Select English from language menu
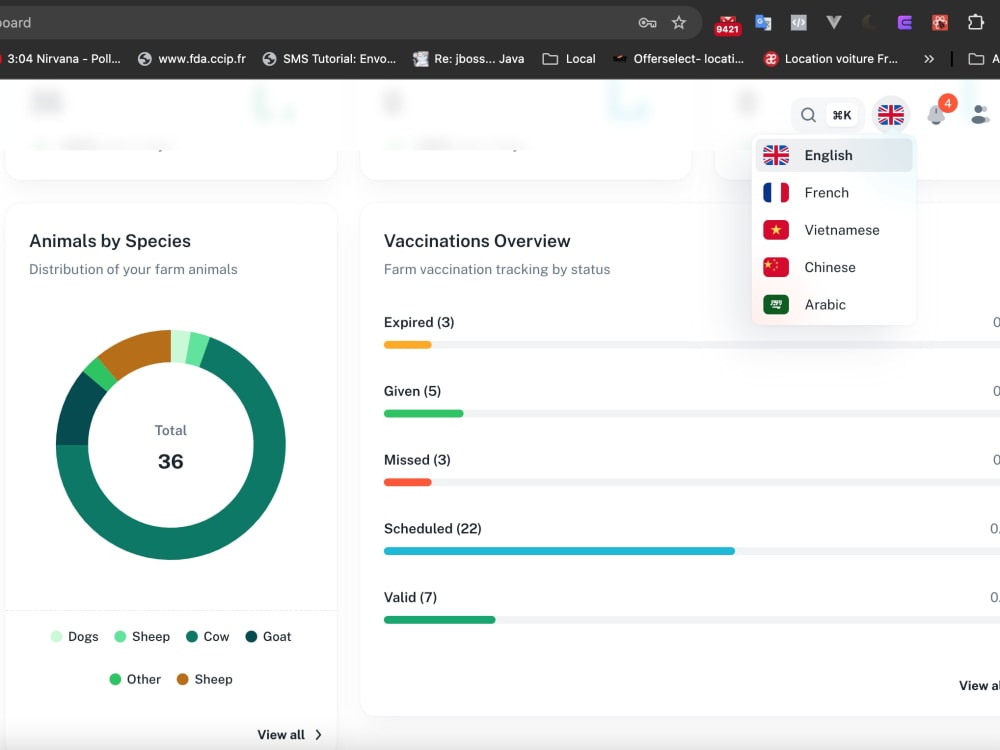The height and width of the screenshot is (750, 1000). (x=834, y=155)
